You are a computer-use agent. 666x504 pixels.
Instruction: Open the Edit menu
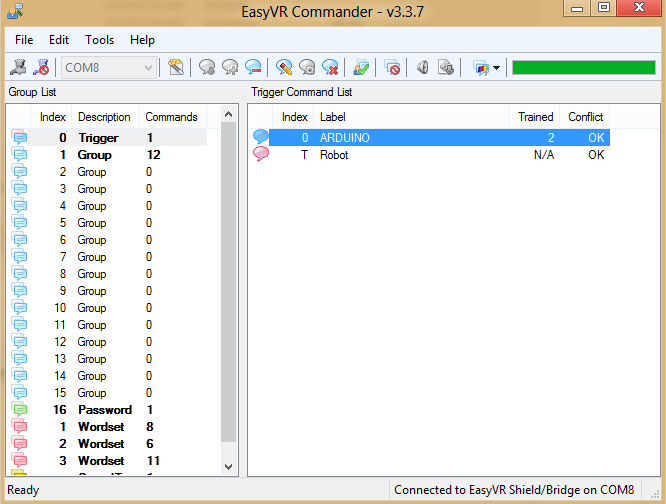pyautogui.click(x=59, y=40)
